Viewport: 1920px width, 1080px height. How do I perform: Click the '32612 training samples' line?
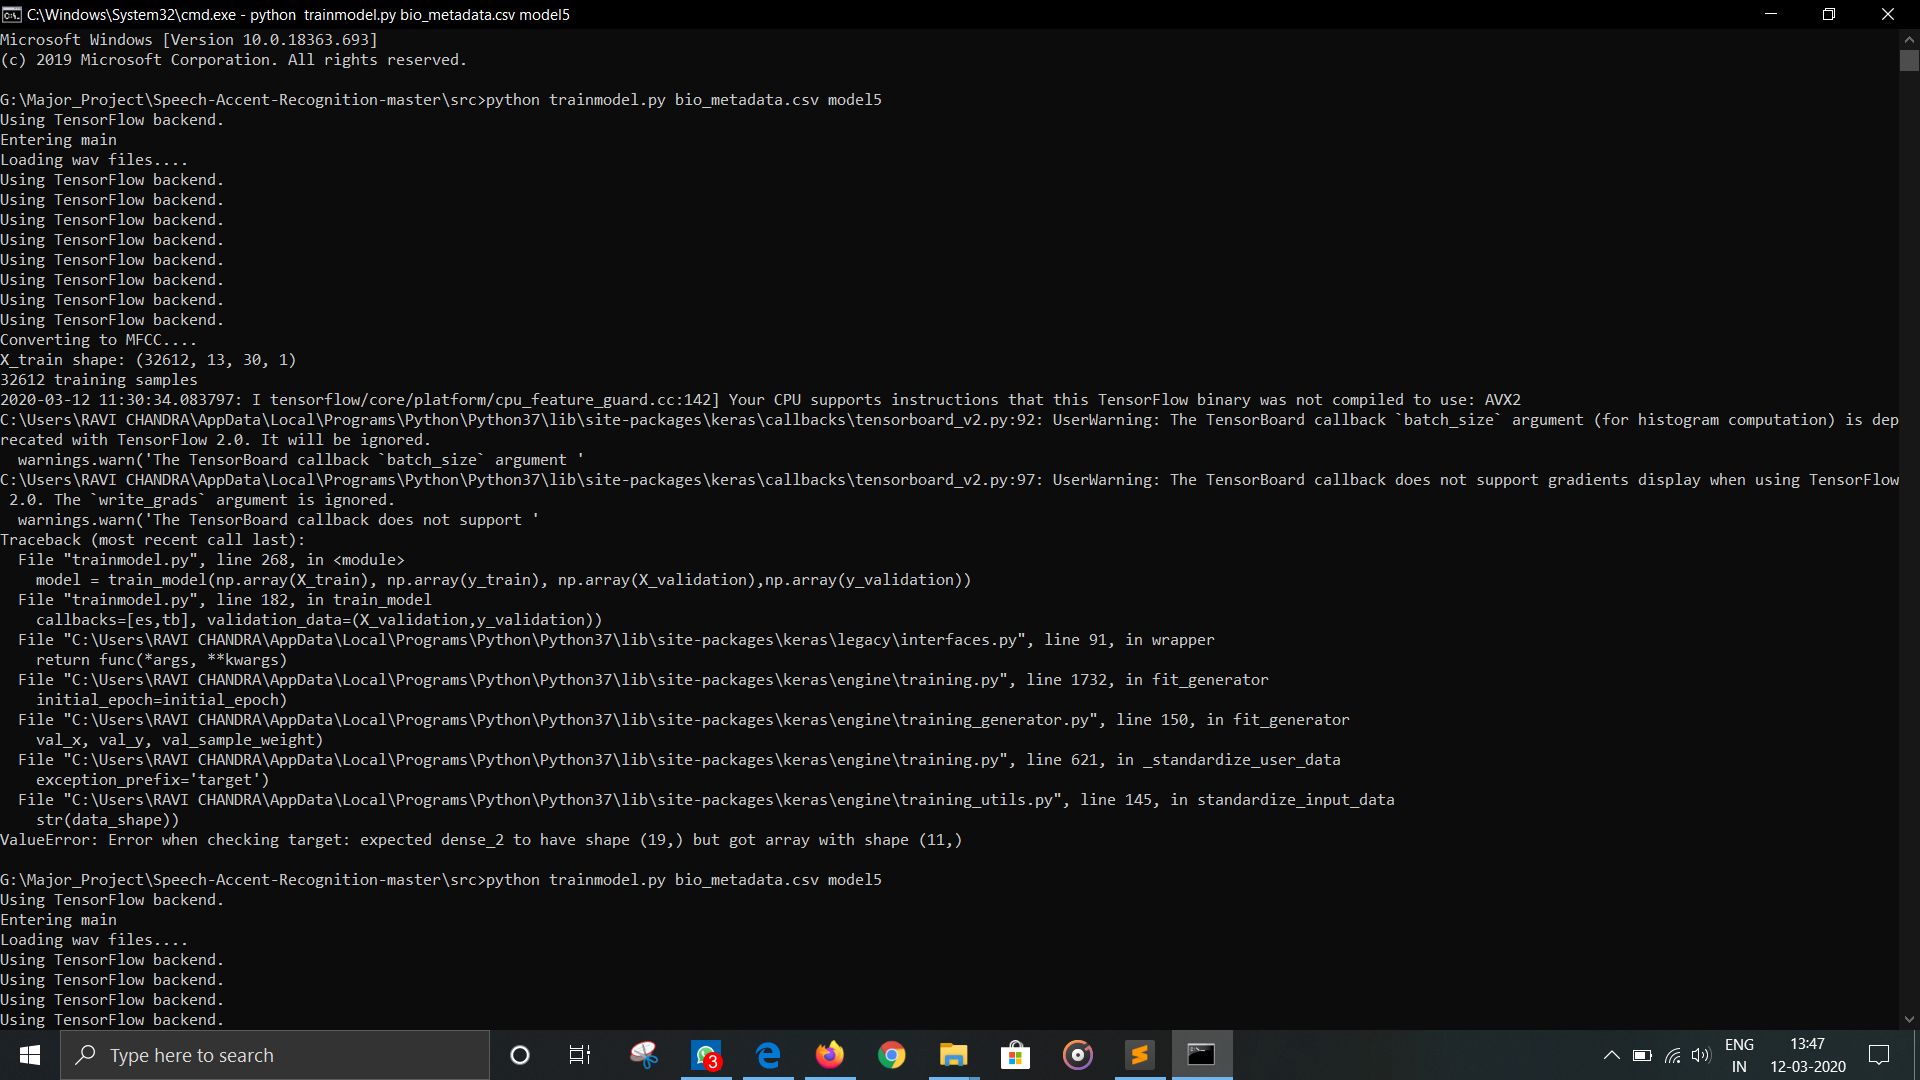pyautogui.click(x=99, y=380)
